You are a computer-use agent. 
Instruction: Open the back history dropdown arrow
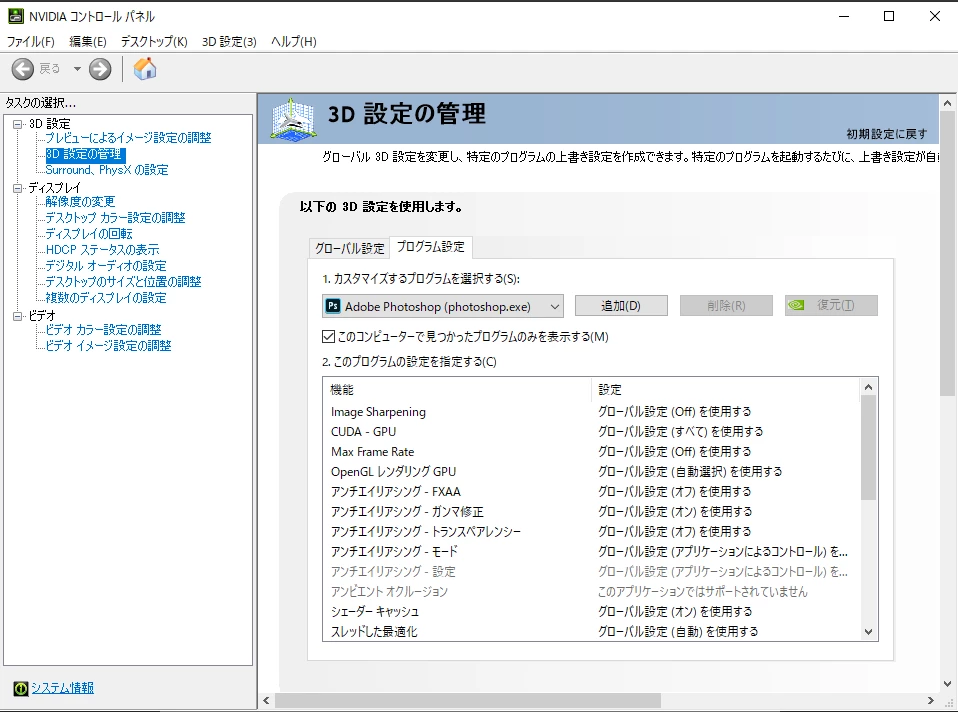click(77, 69)
